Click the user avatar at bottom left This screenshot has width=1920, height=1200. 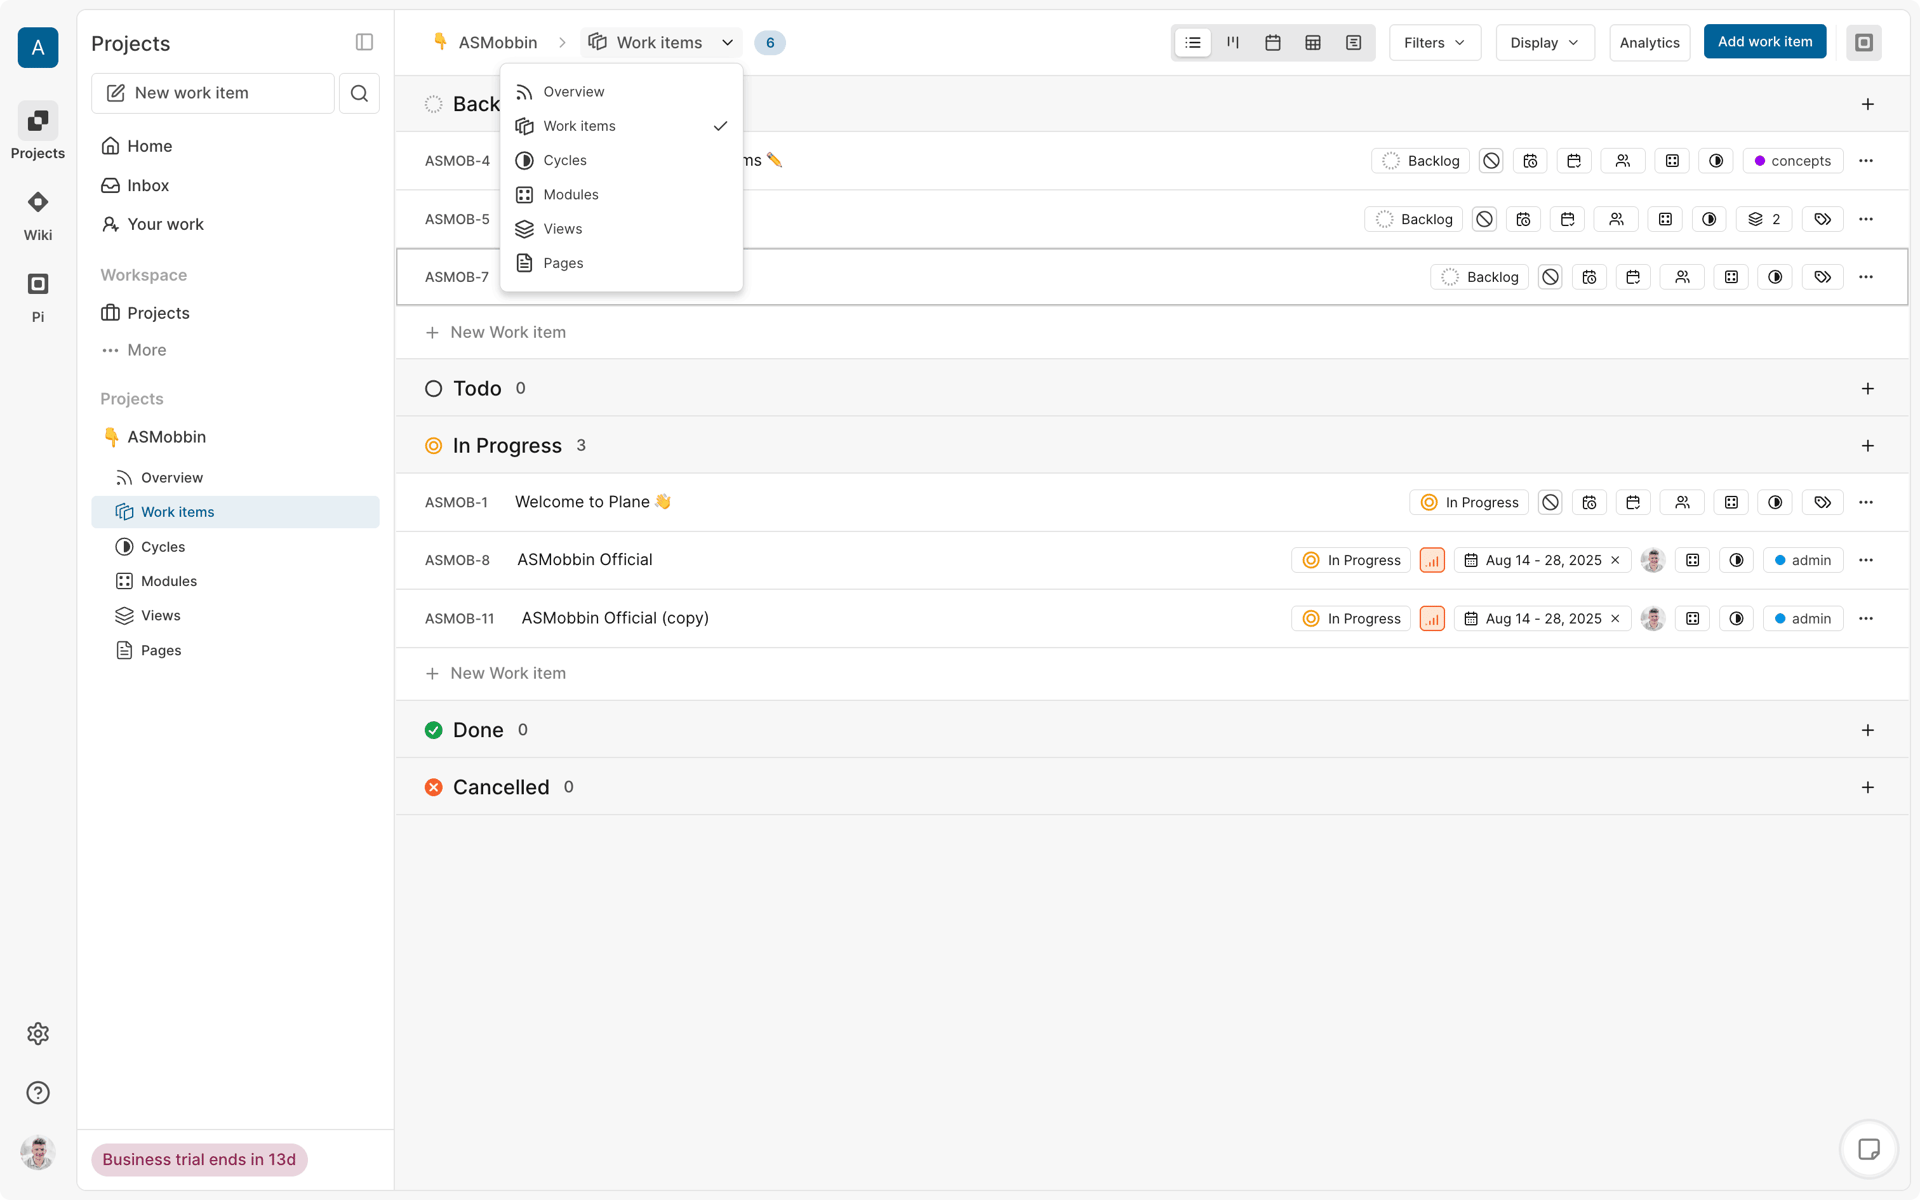(x=38, y=1153)
